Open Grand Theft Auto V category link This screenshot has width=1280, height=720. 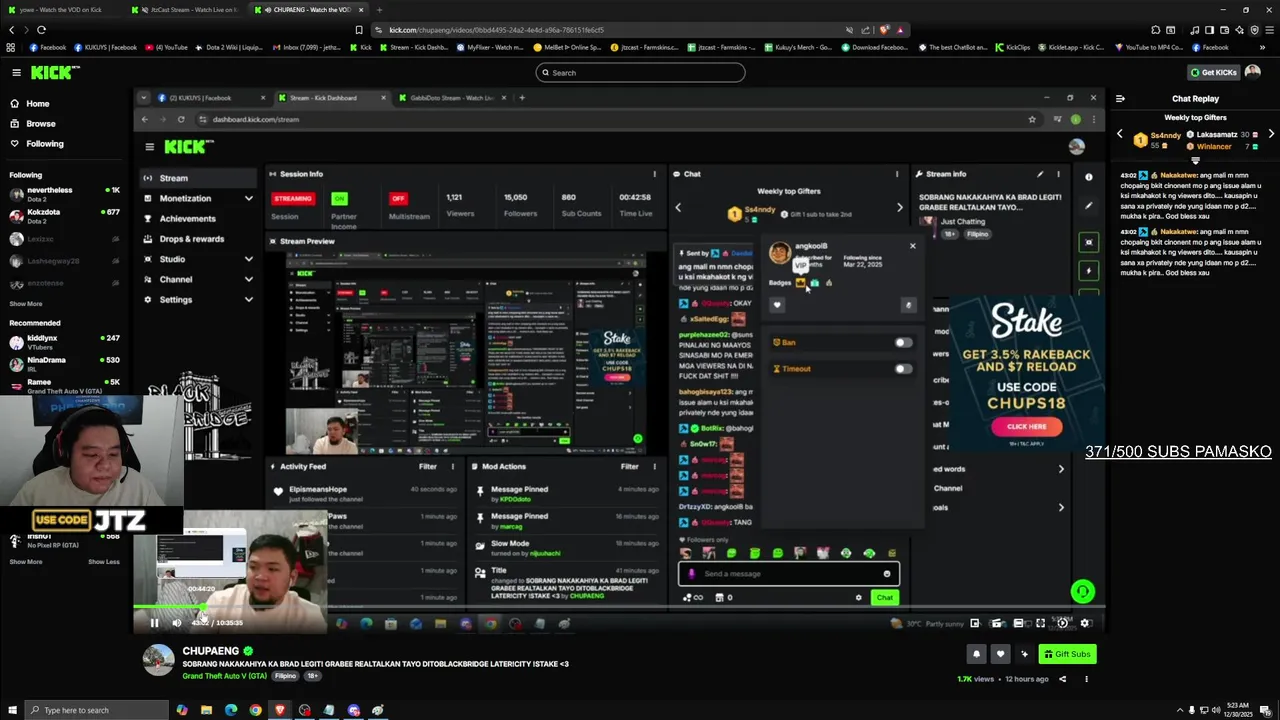pos(225,676)
